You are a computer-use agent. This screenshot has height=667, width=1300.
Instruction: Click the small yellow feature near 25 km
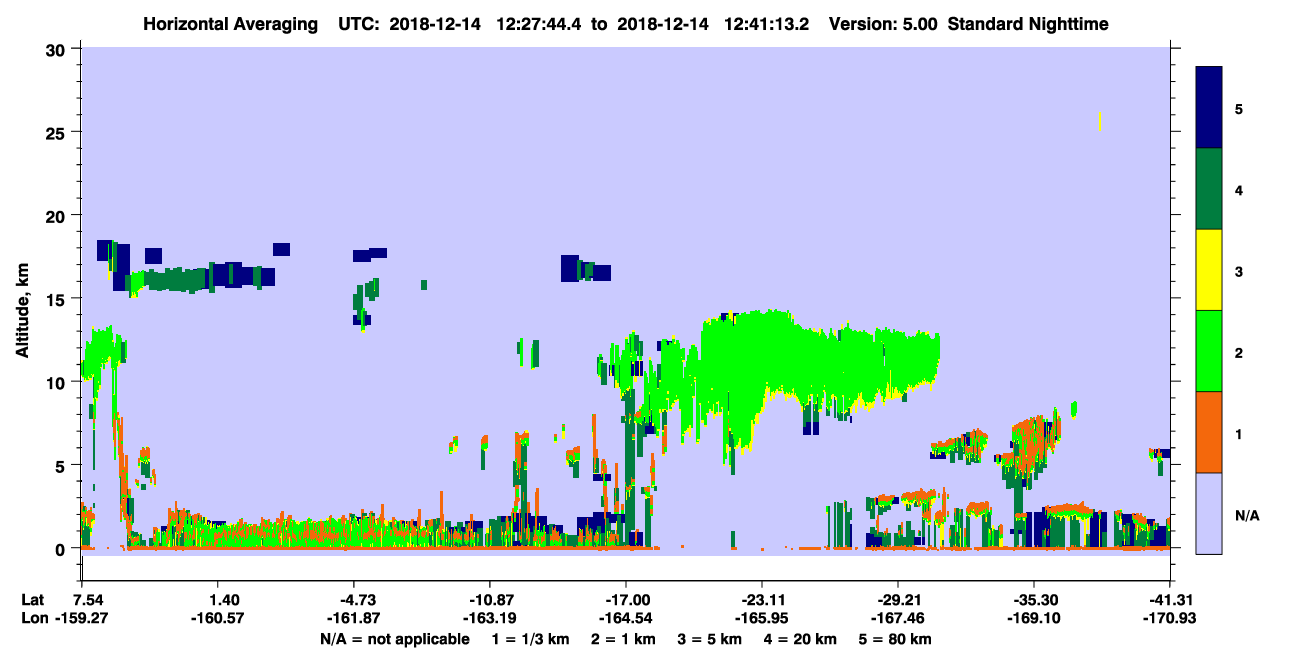(x=1100, y=121)
